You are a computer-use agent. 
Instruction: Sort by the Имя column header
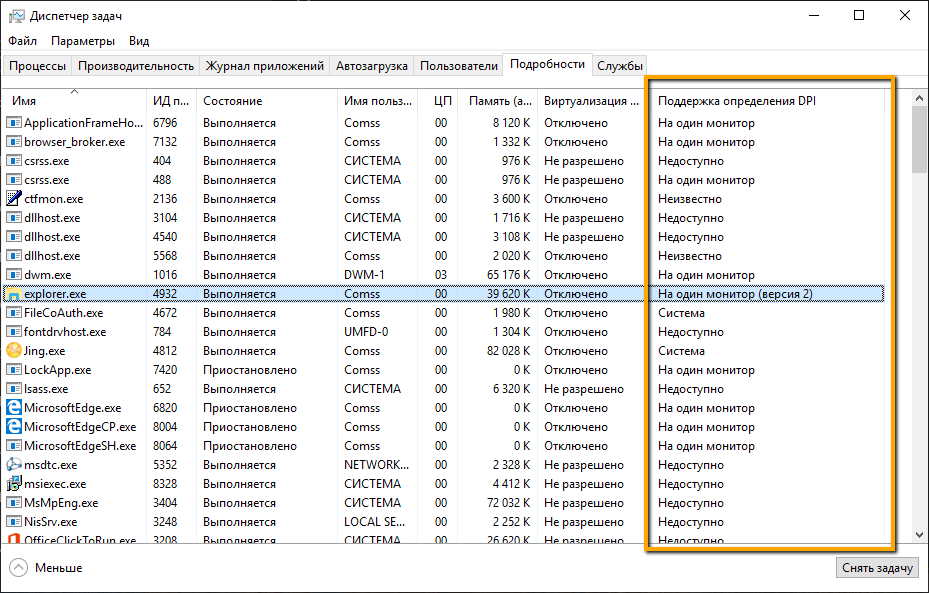coord(74,101)
